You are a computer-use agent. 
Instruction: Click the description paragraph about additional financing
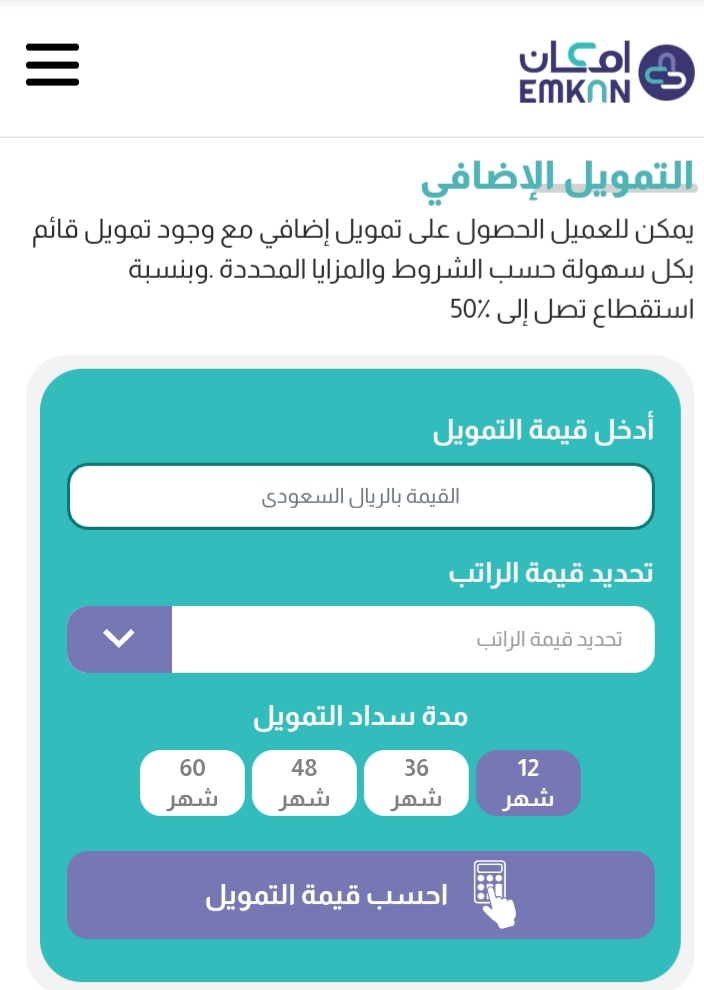[x=363, y=270]
